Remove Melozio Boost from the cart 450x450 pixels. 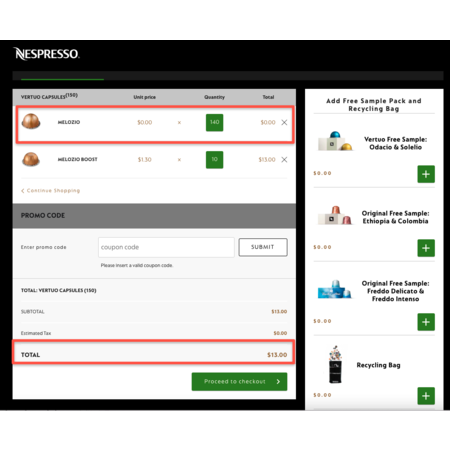click(284, 160)
